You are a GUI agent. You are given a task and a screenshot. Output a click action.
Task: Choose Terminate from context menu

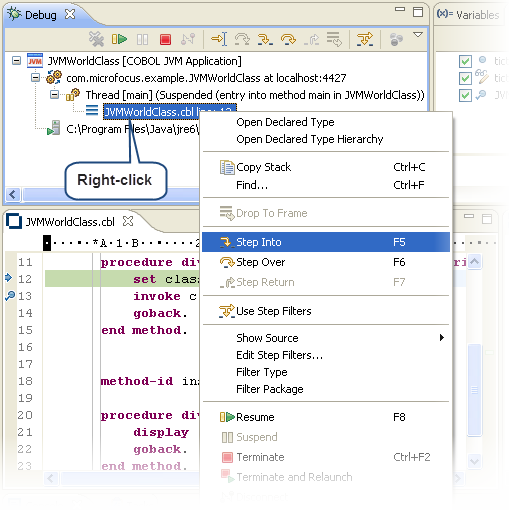326,457
